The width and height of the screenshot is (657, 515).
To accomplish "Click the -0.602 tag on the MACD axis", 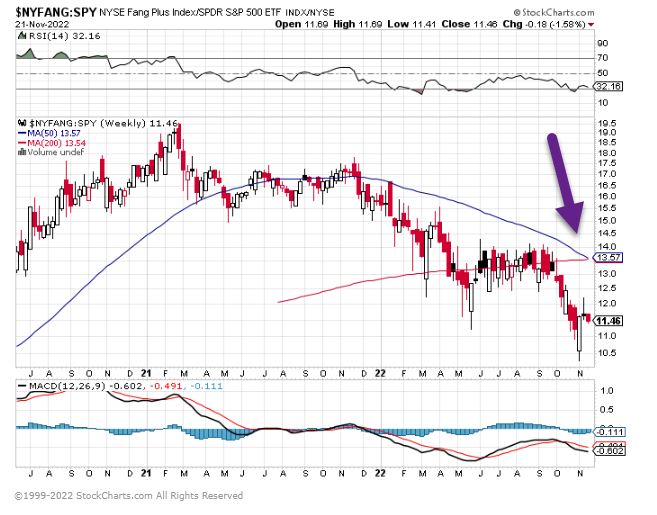I will click(610, 451).
